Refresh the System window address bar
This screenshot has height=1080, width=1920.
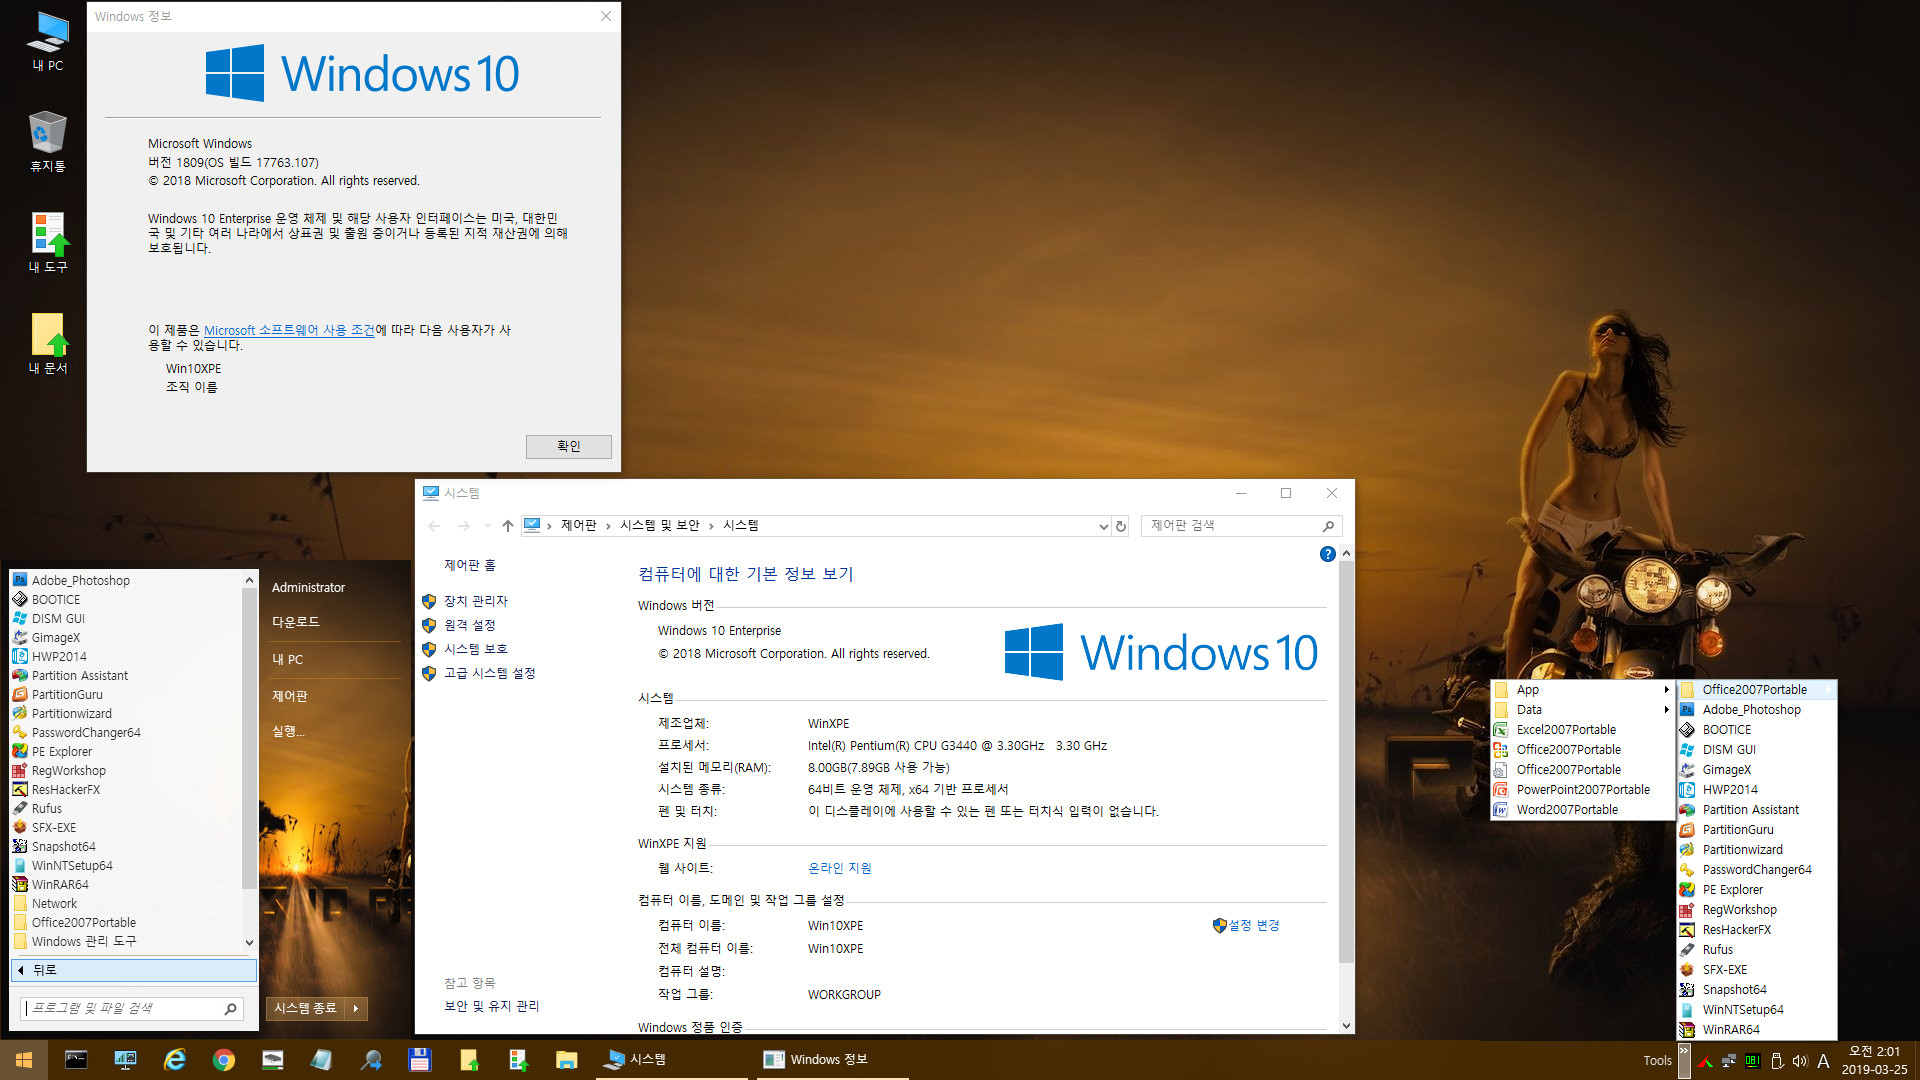tap(1121, 526)
